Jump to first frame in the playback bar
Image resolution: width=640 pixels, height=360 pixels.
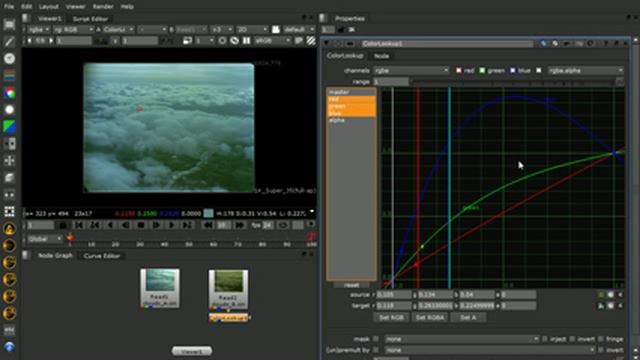point(79,225)
